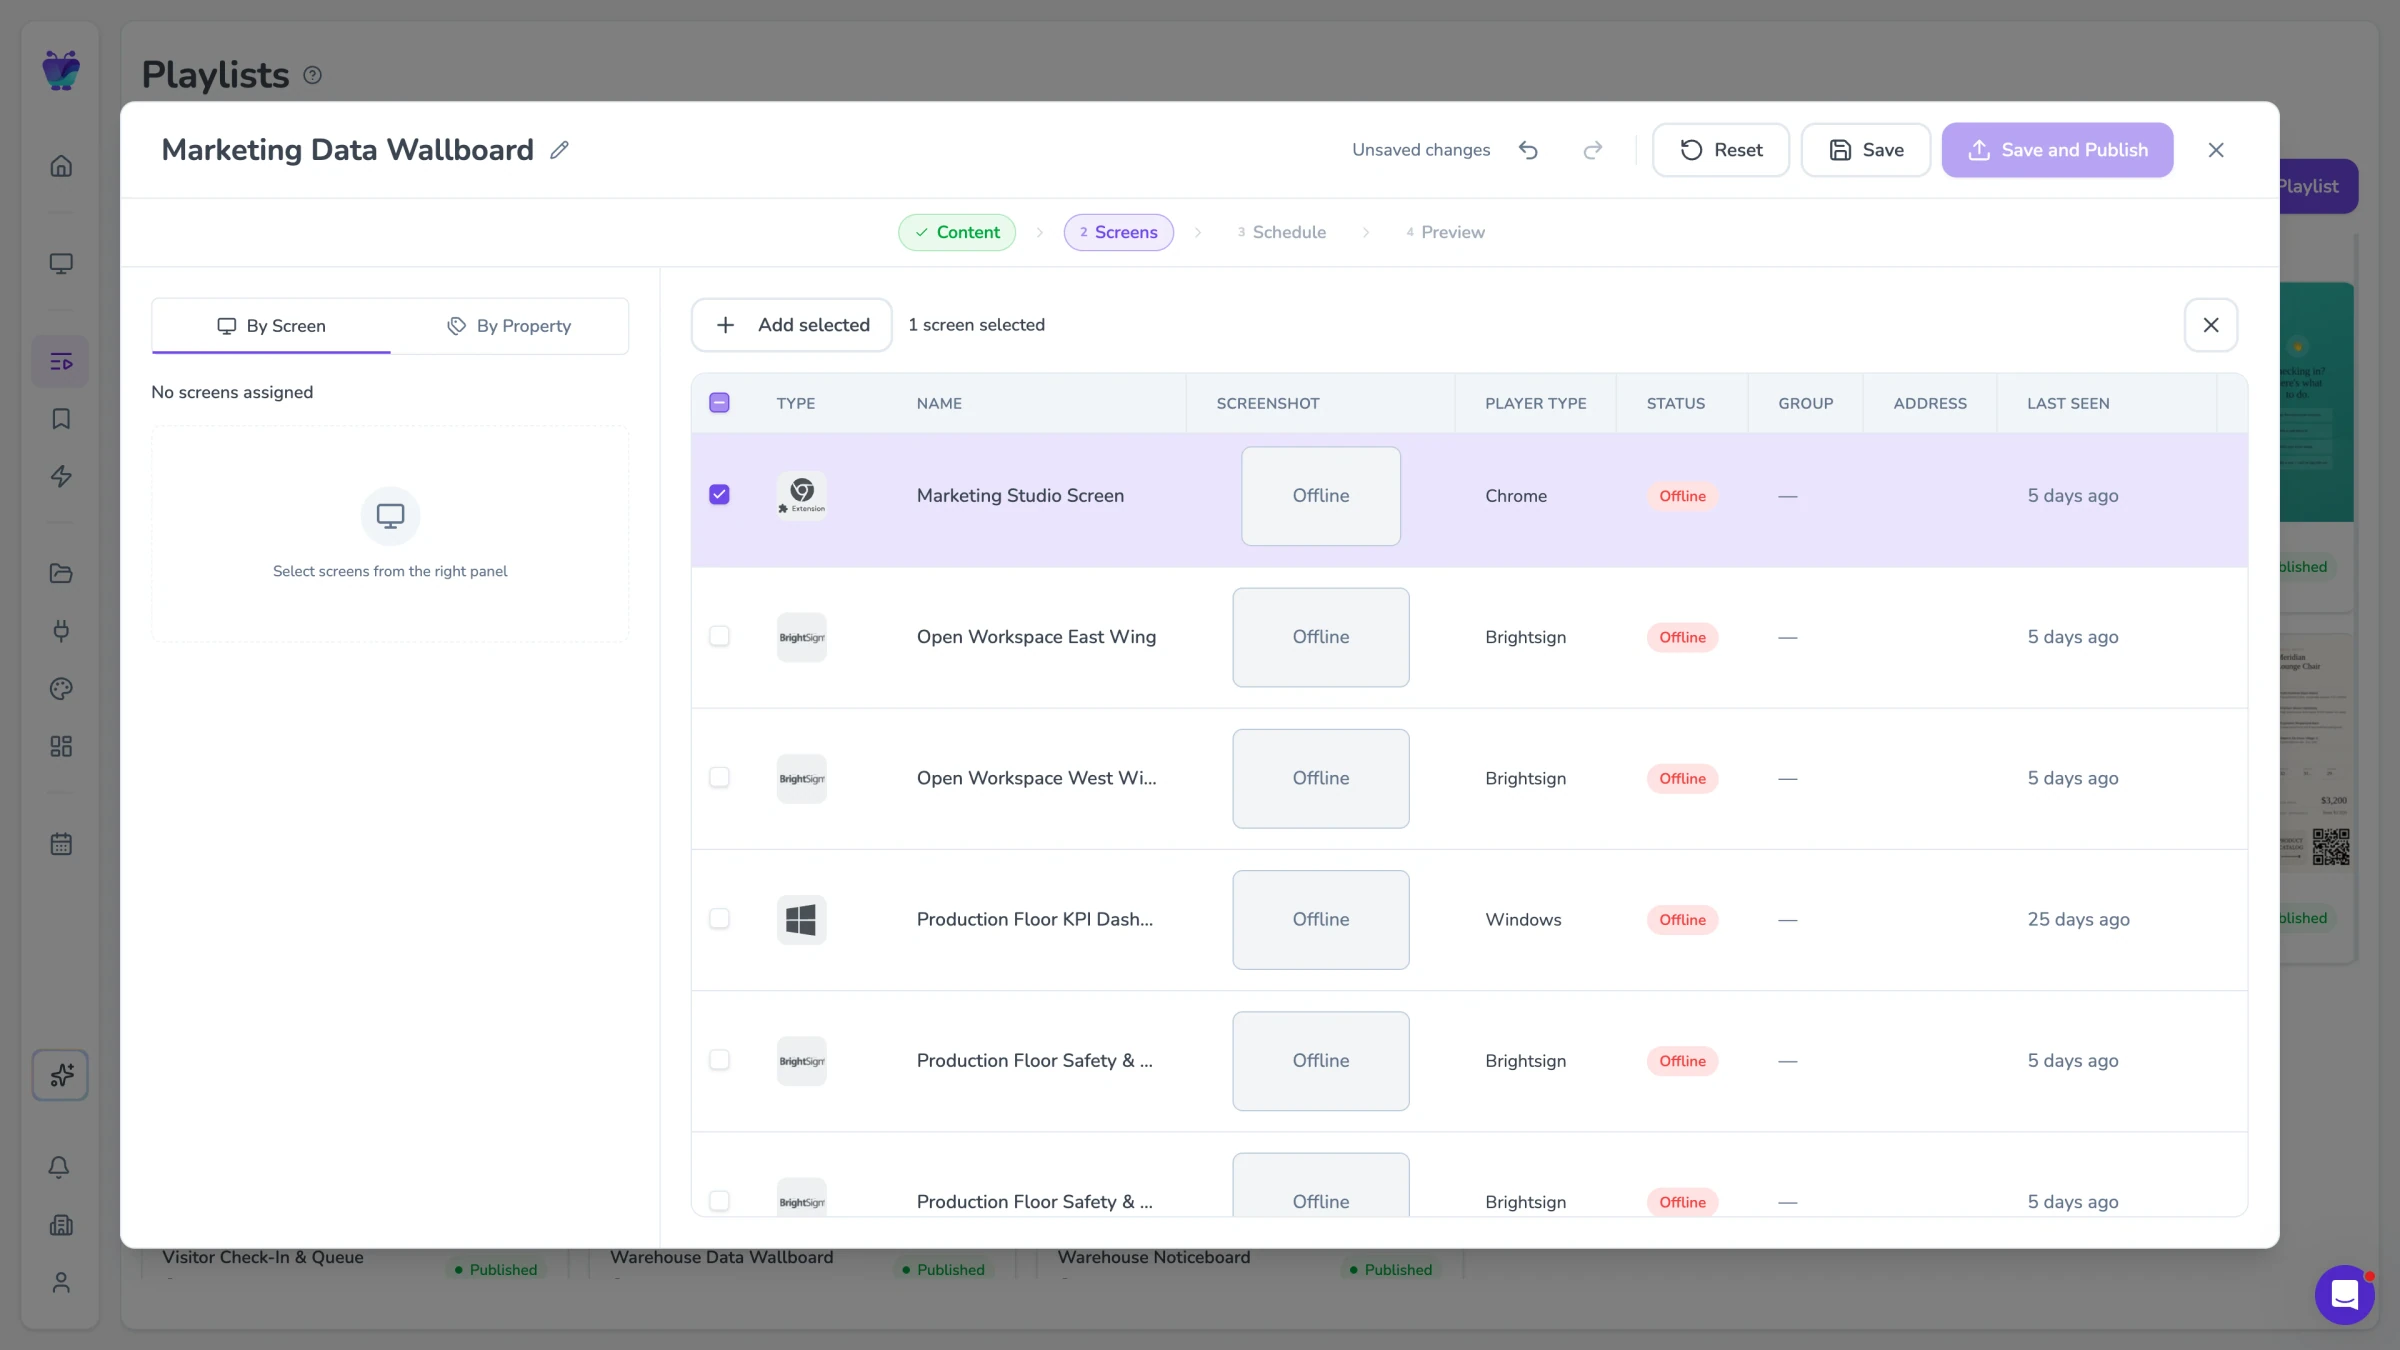Clear the screen selection with X
The image size is (2400, 1350).
[2210, 325]
